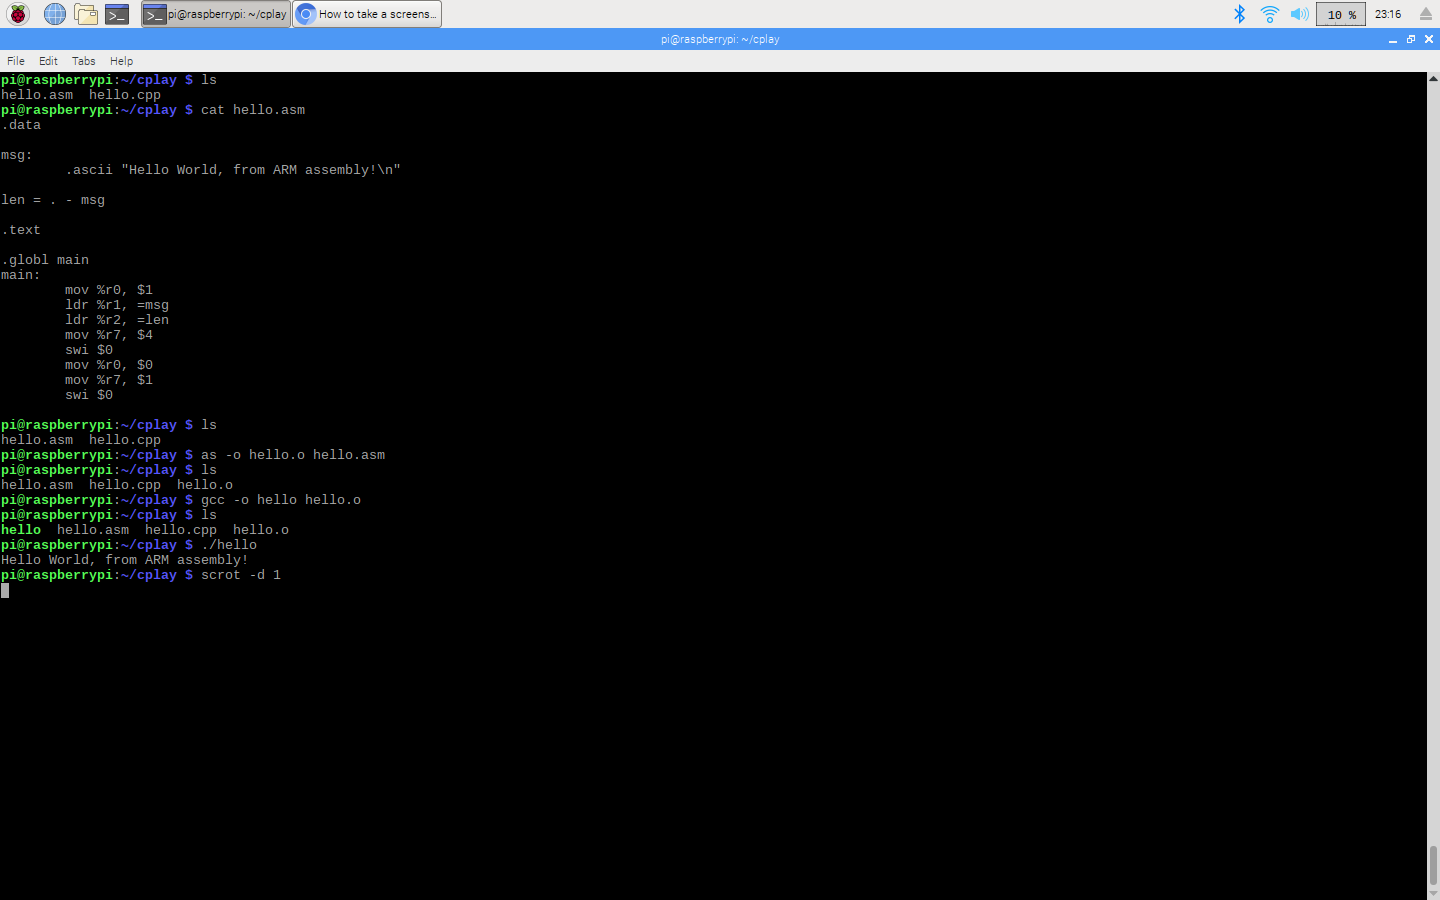Click the ".globl main" line
1440x900 pixels.
click(45, 260)
